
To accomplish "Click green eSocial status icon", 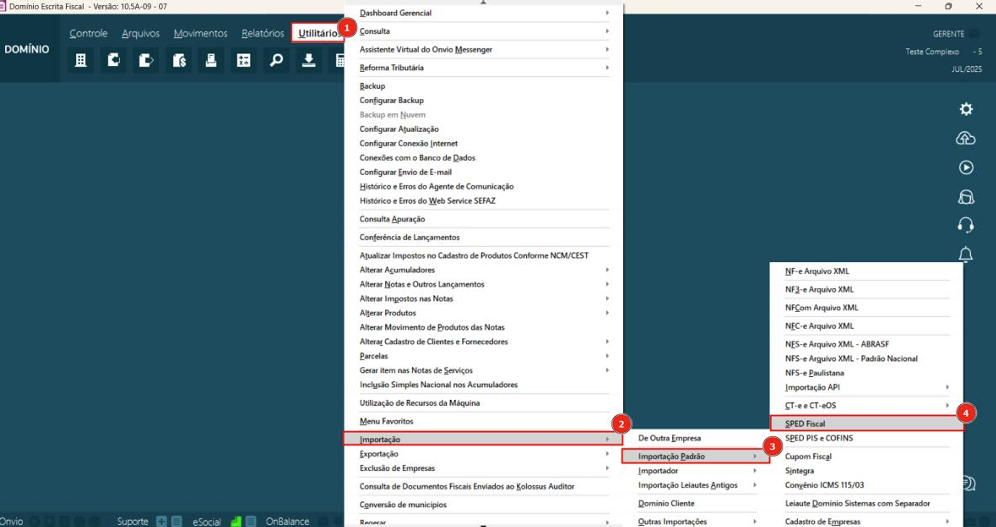I will click(x=237, y=521).
